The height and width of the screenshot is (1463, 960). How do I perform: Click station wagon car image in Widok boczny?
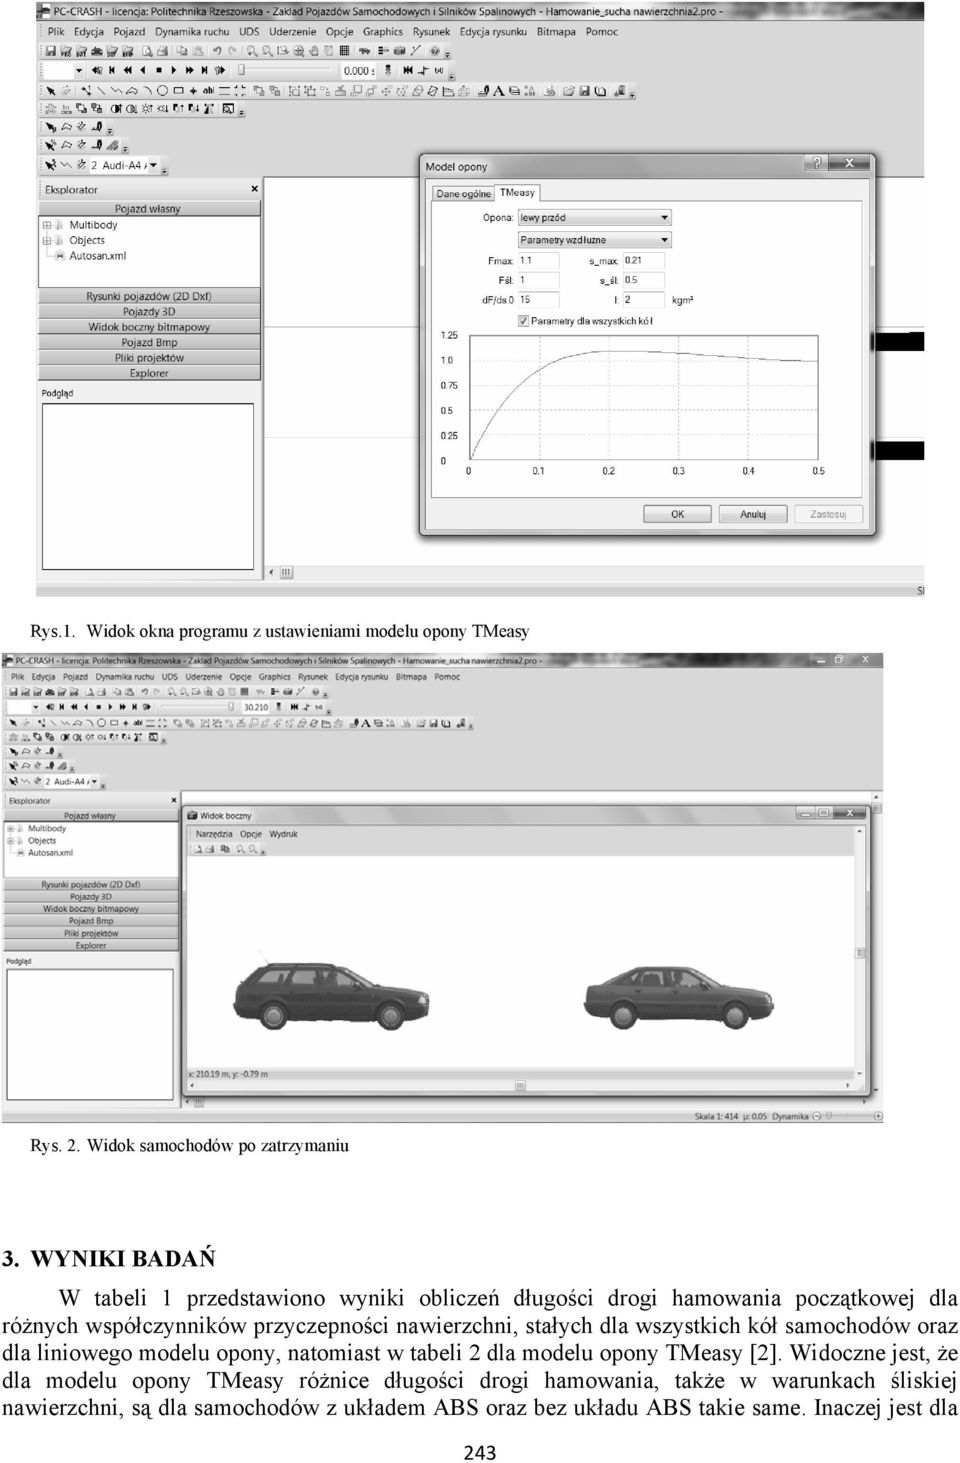[330, 996]
